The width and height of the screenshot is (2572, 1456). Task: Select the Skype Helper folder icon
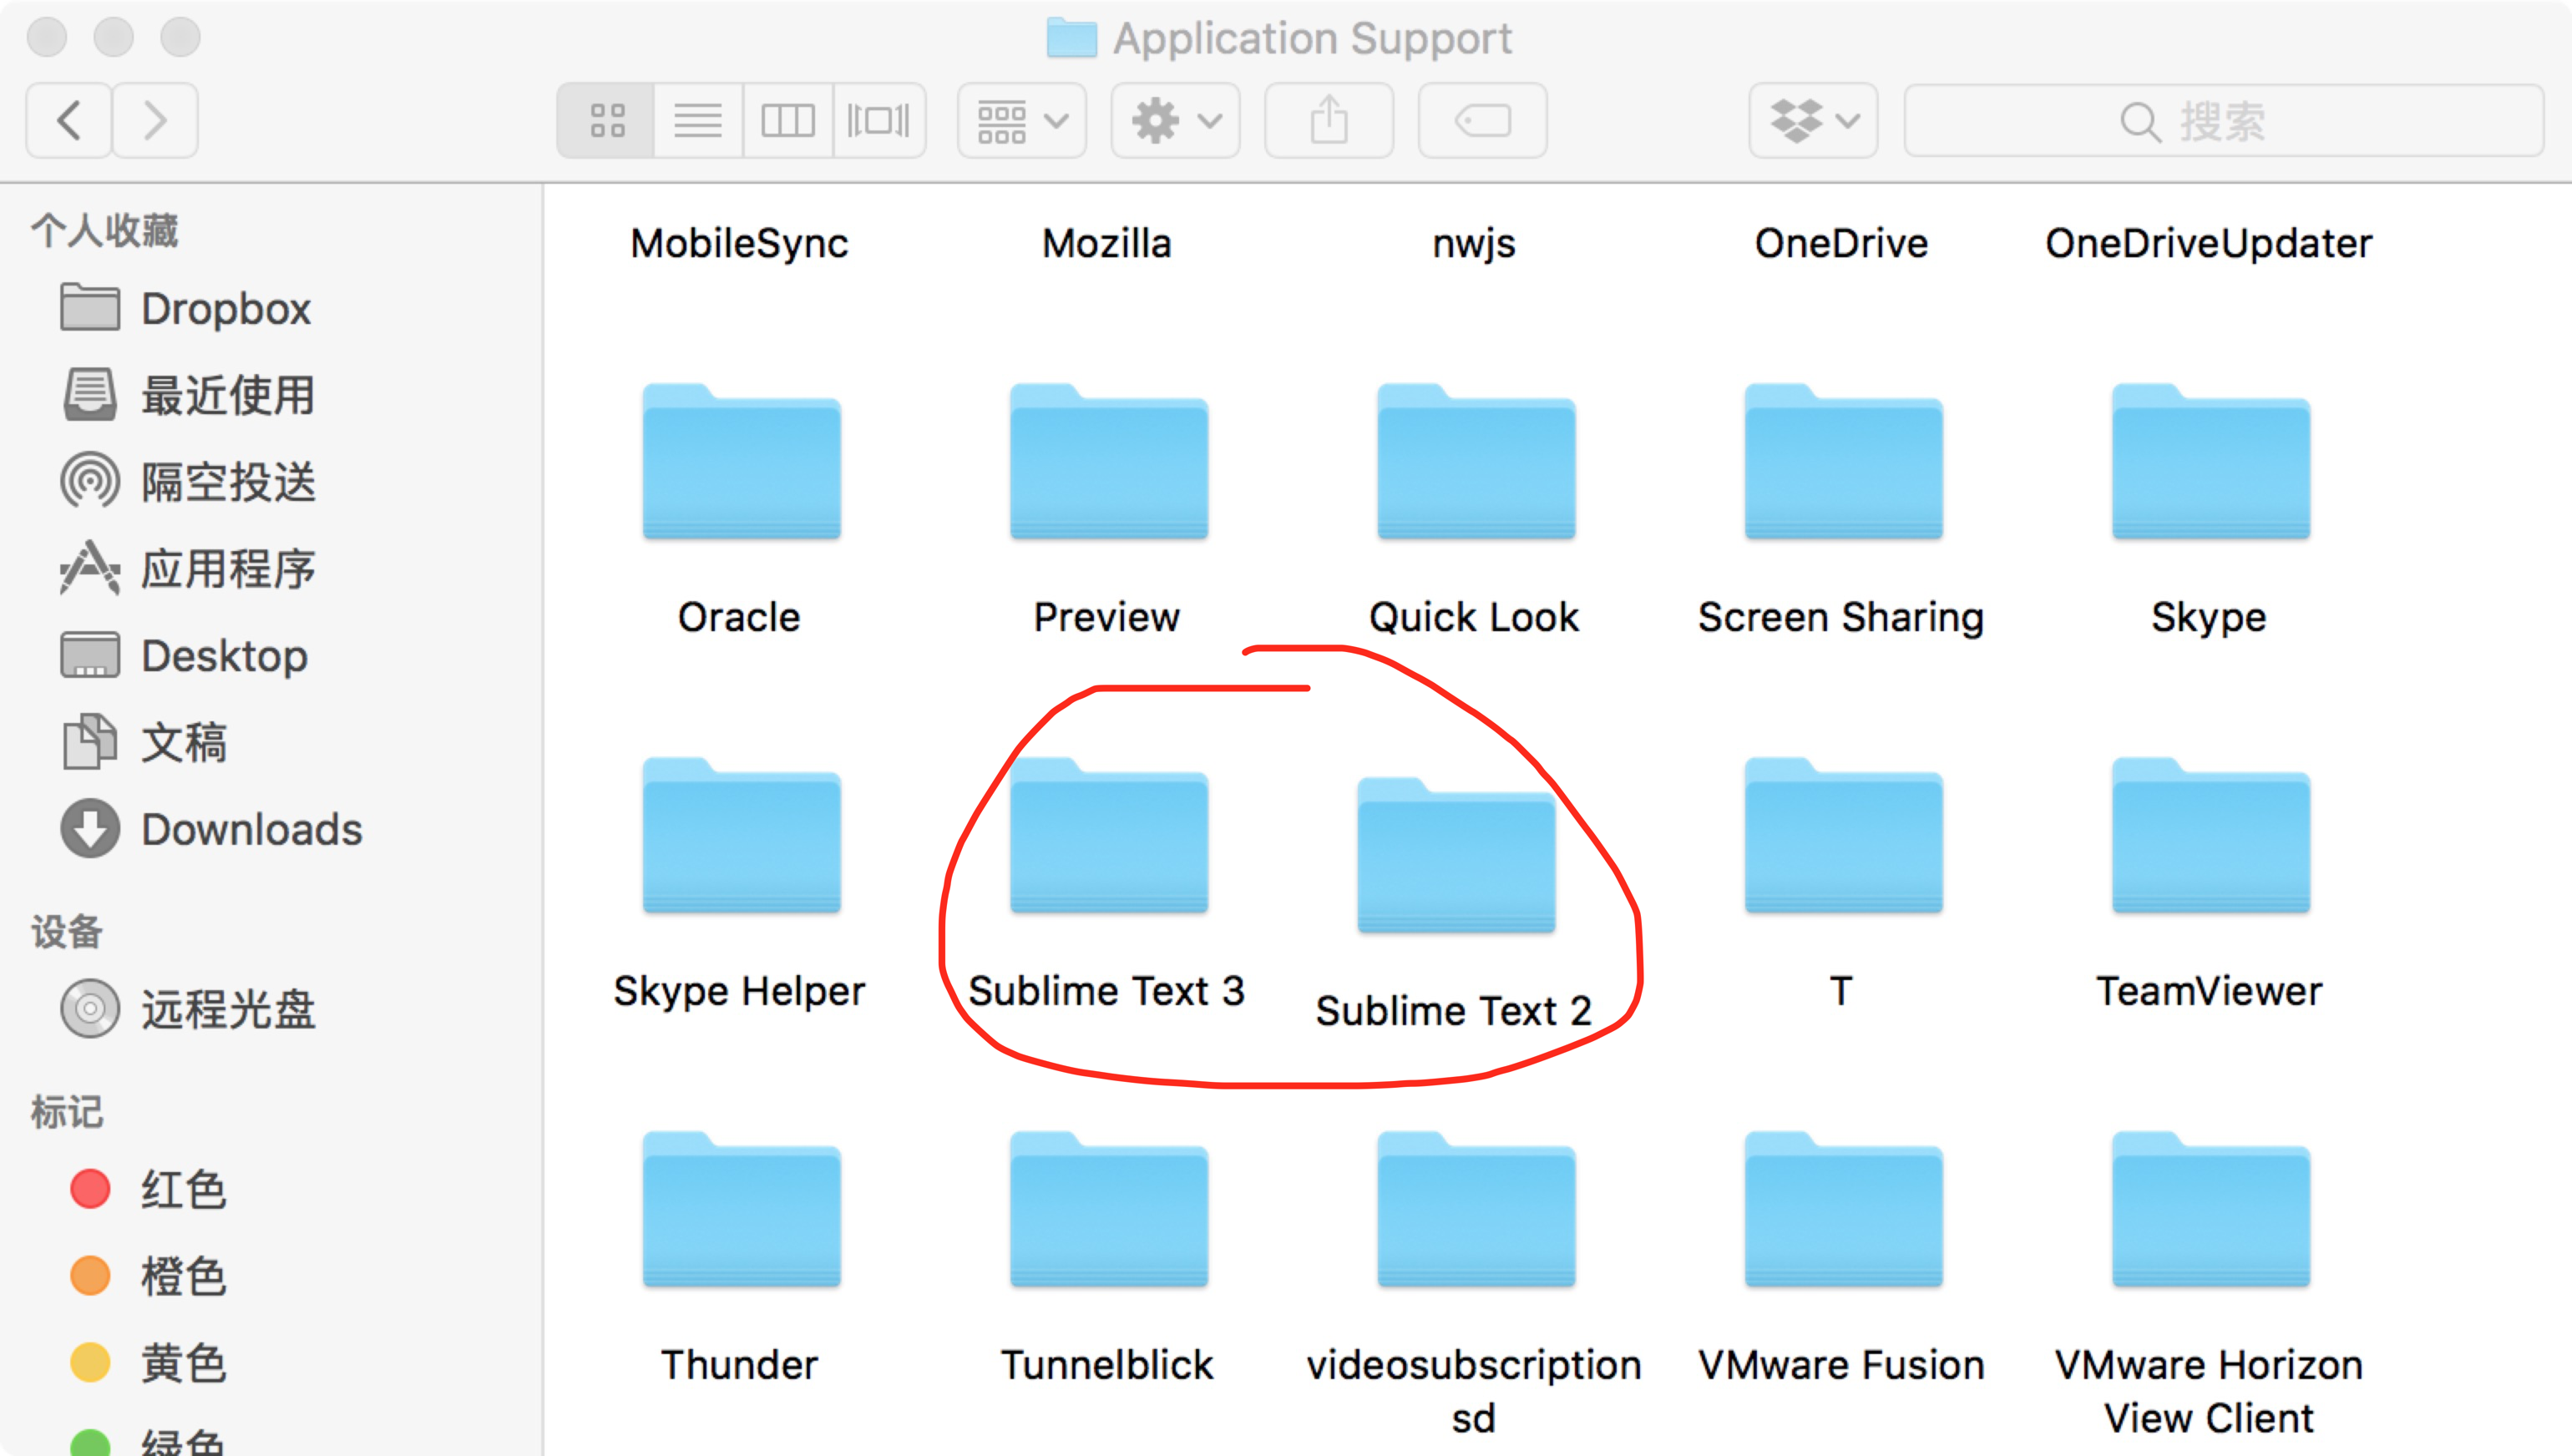click(x=741, y=836)
